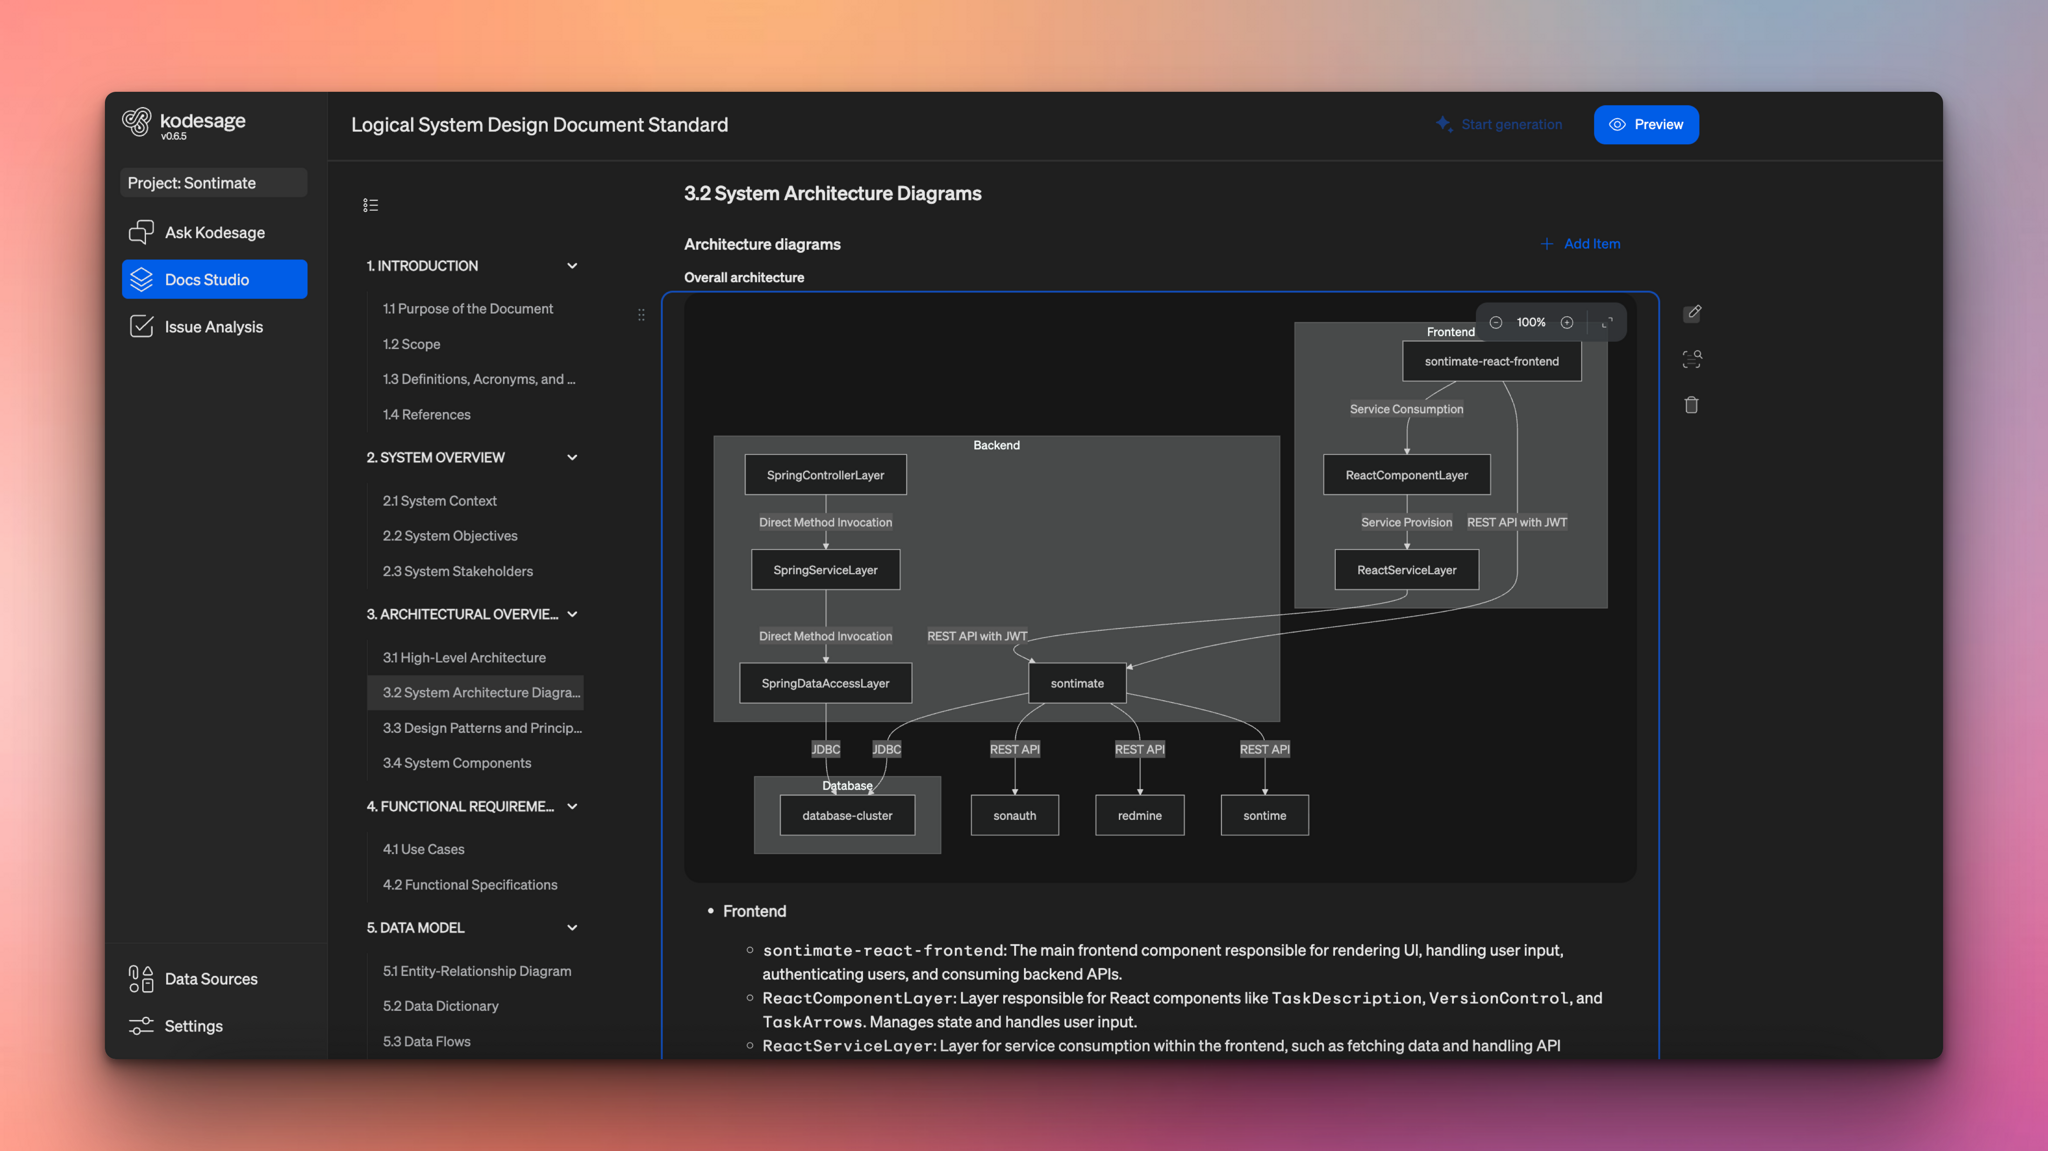Select the edit pencil icon beside the diagram
The width and height of the screenshot is (2048, 1151).
tap(1692, 313)
